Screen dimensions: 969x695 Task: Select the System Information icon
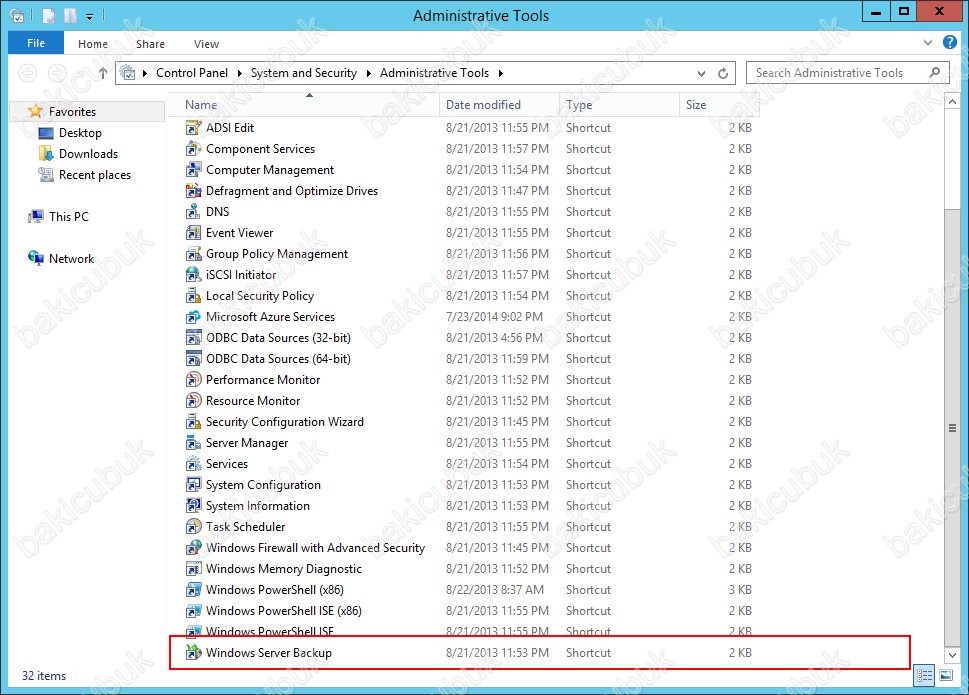193,506
